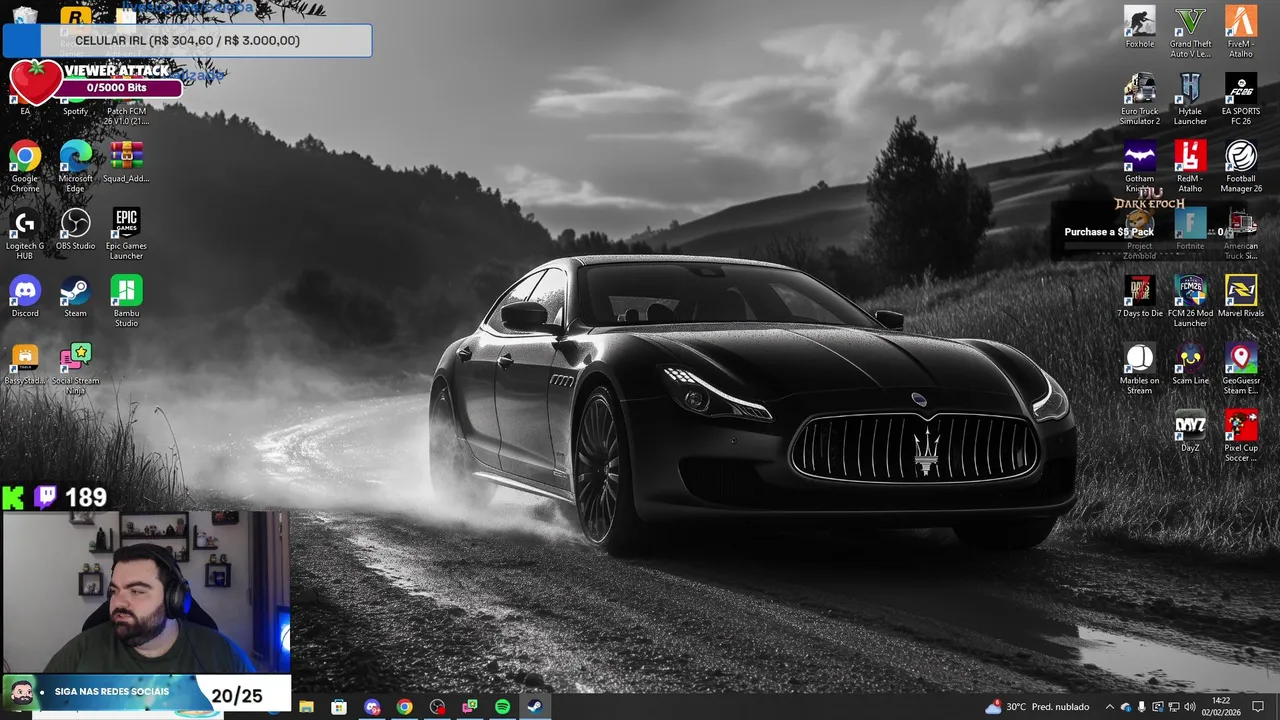This screenshot has height=720, width=1280.
Task: Switch to Discord in the taskbar
Action: pyautogui.click(x=372, y=707)
